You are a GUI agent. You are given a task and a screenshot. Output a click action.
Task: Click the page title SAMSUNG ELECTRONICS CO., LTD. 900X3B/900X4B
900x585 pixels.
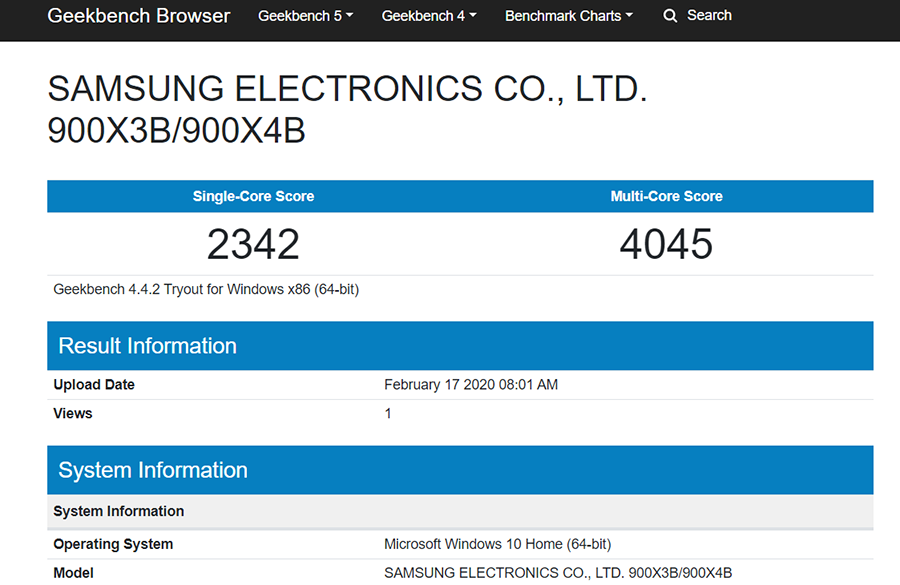[x=347, y=109]
